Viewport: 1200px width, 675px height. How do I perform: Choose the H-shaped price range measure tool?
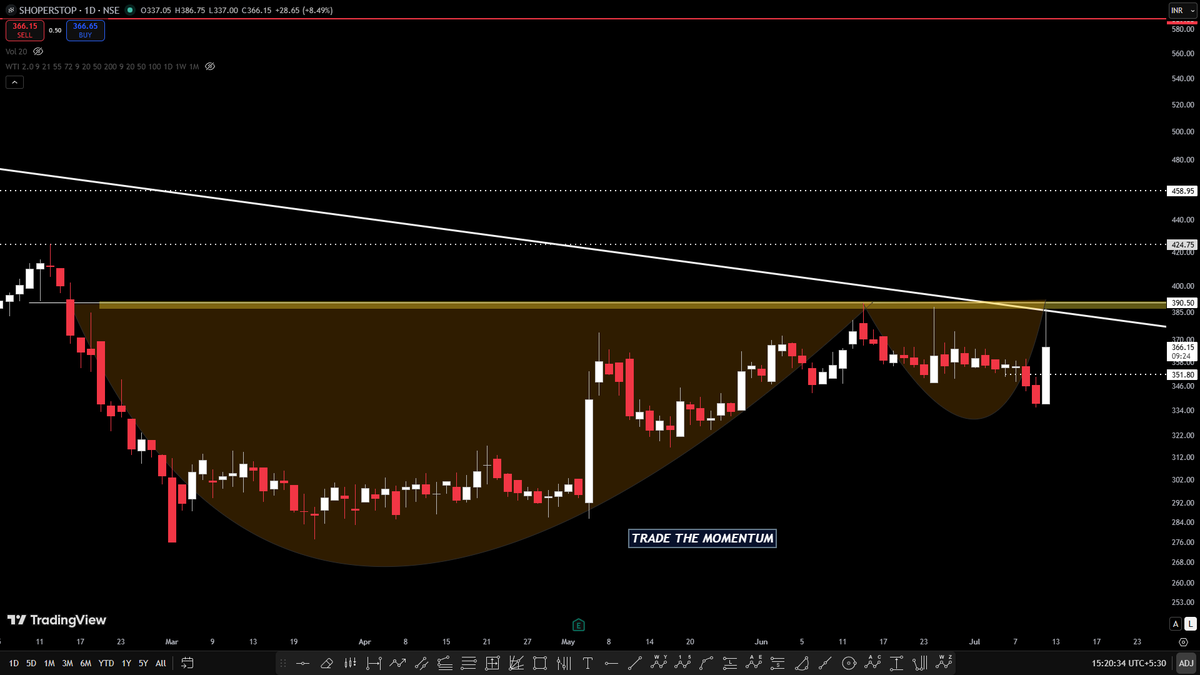click(374, 662)
